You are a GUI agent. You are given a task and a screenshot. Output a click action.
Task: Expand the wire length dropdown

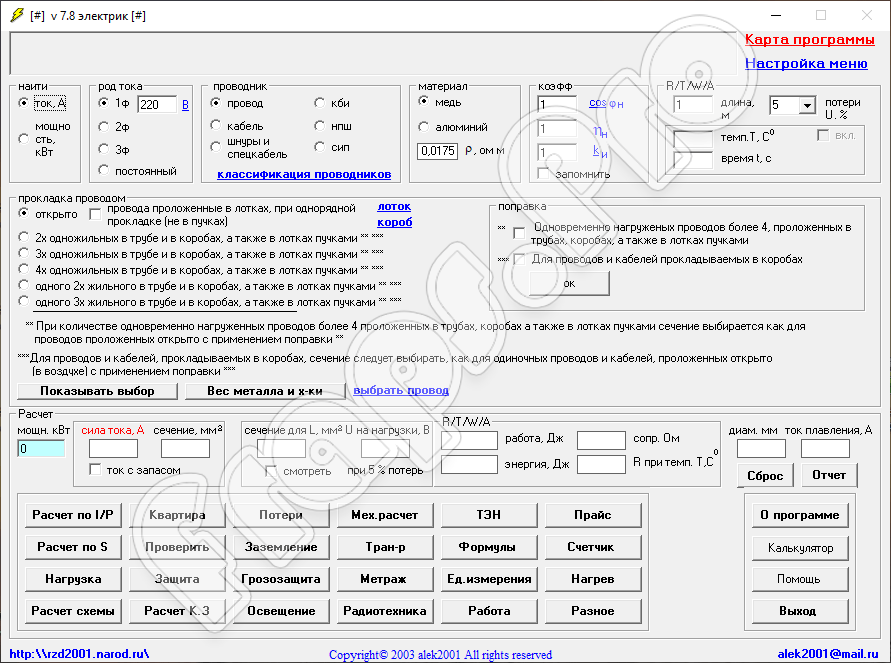coord(805,105)
